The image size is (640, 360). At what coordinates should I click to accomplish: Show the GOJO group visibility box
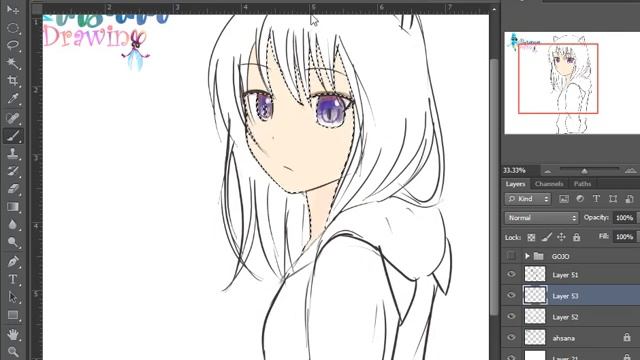coord(511,256)
